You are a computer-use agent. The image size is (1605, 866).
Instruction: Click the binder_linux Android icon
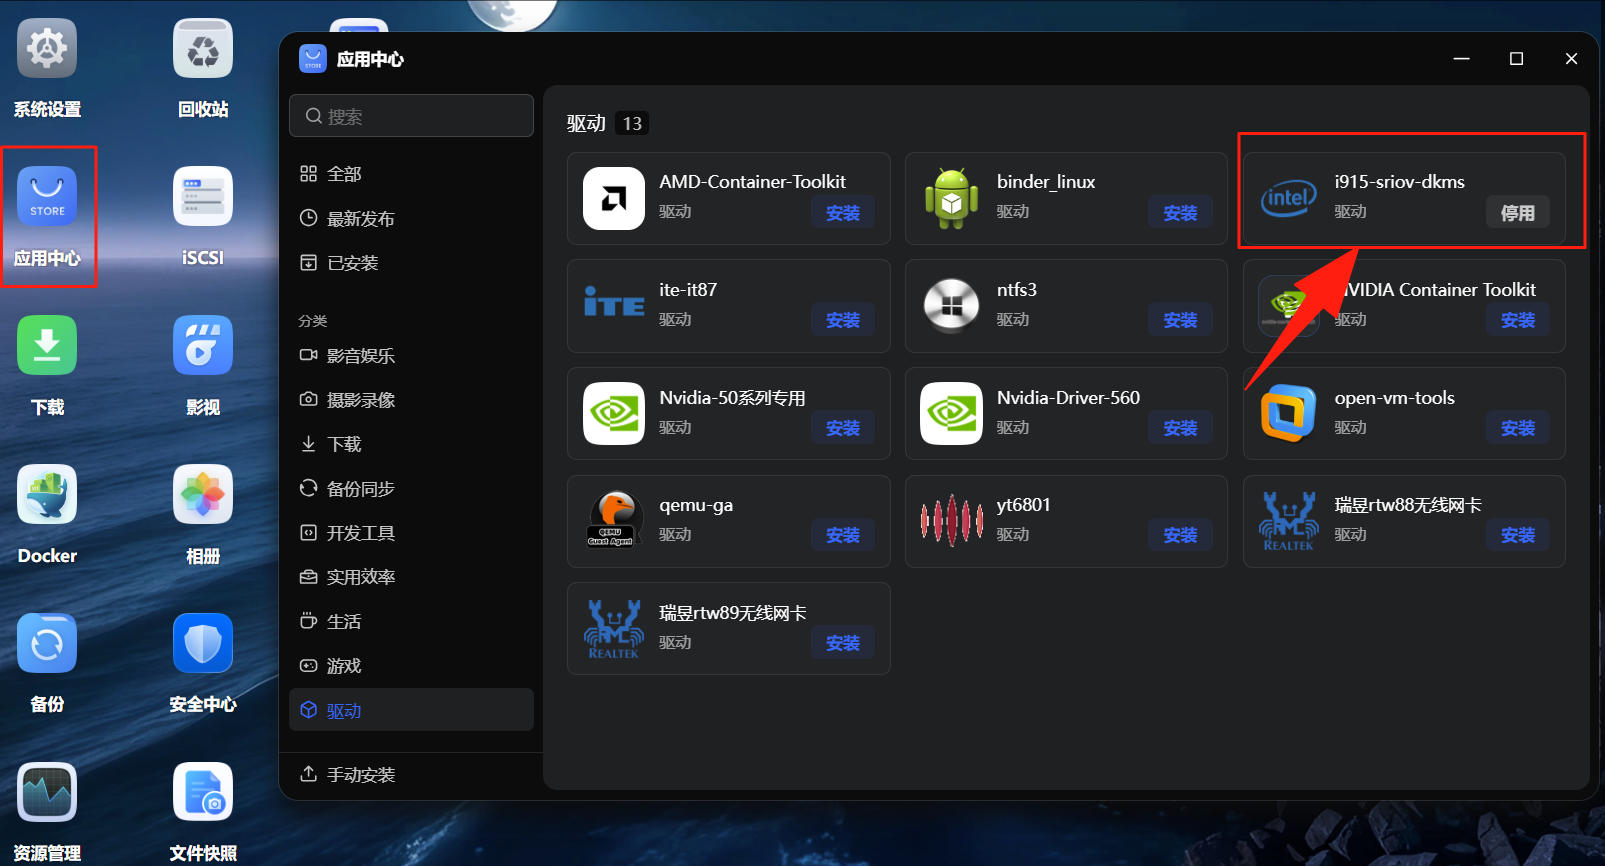(x=951, y=198)
